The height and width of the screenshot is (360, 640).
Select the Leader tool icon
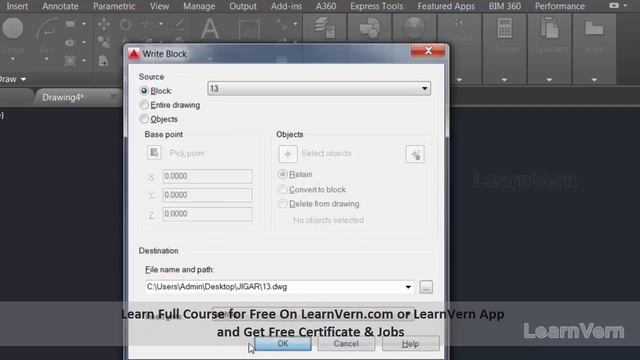pos(282,24)
